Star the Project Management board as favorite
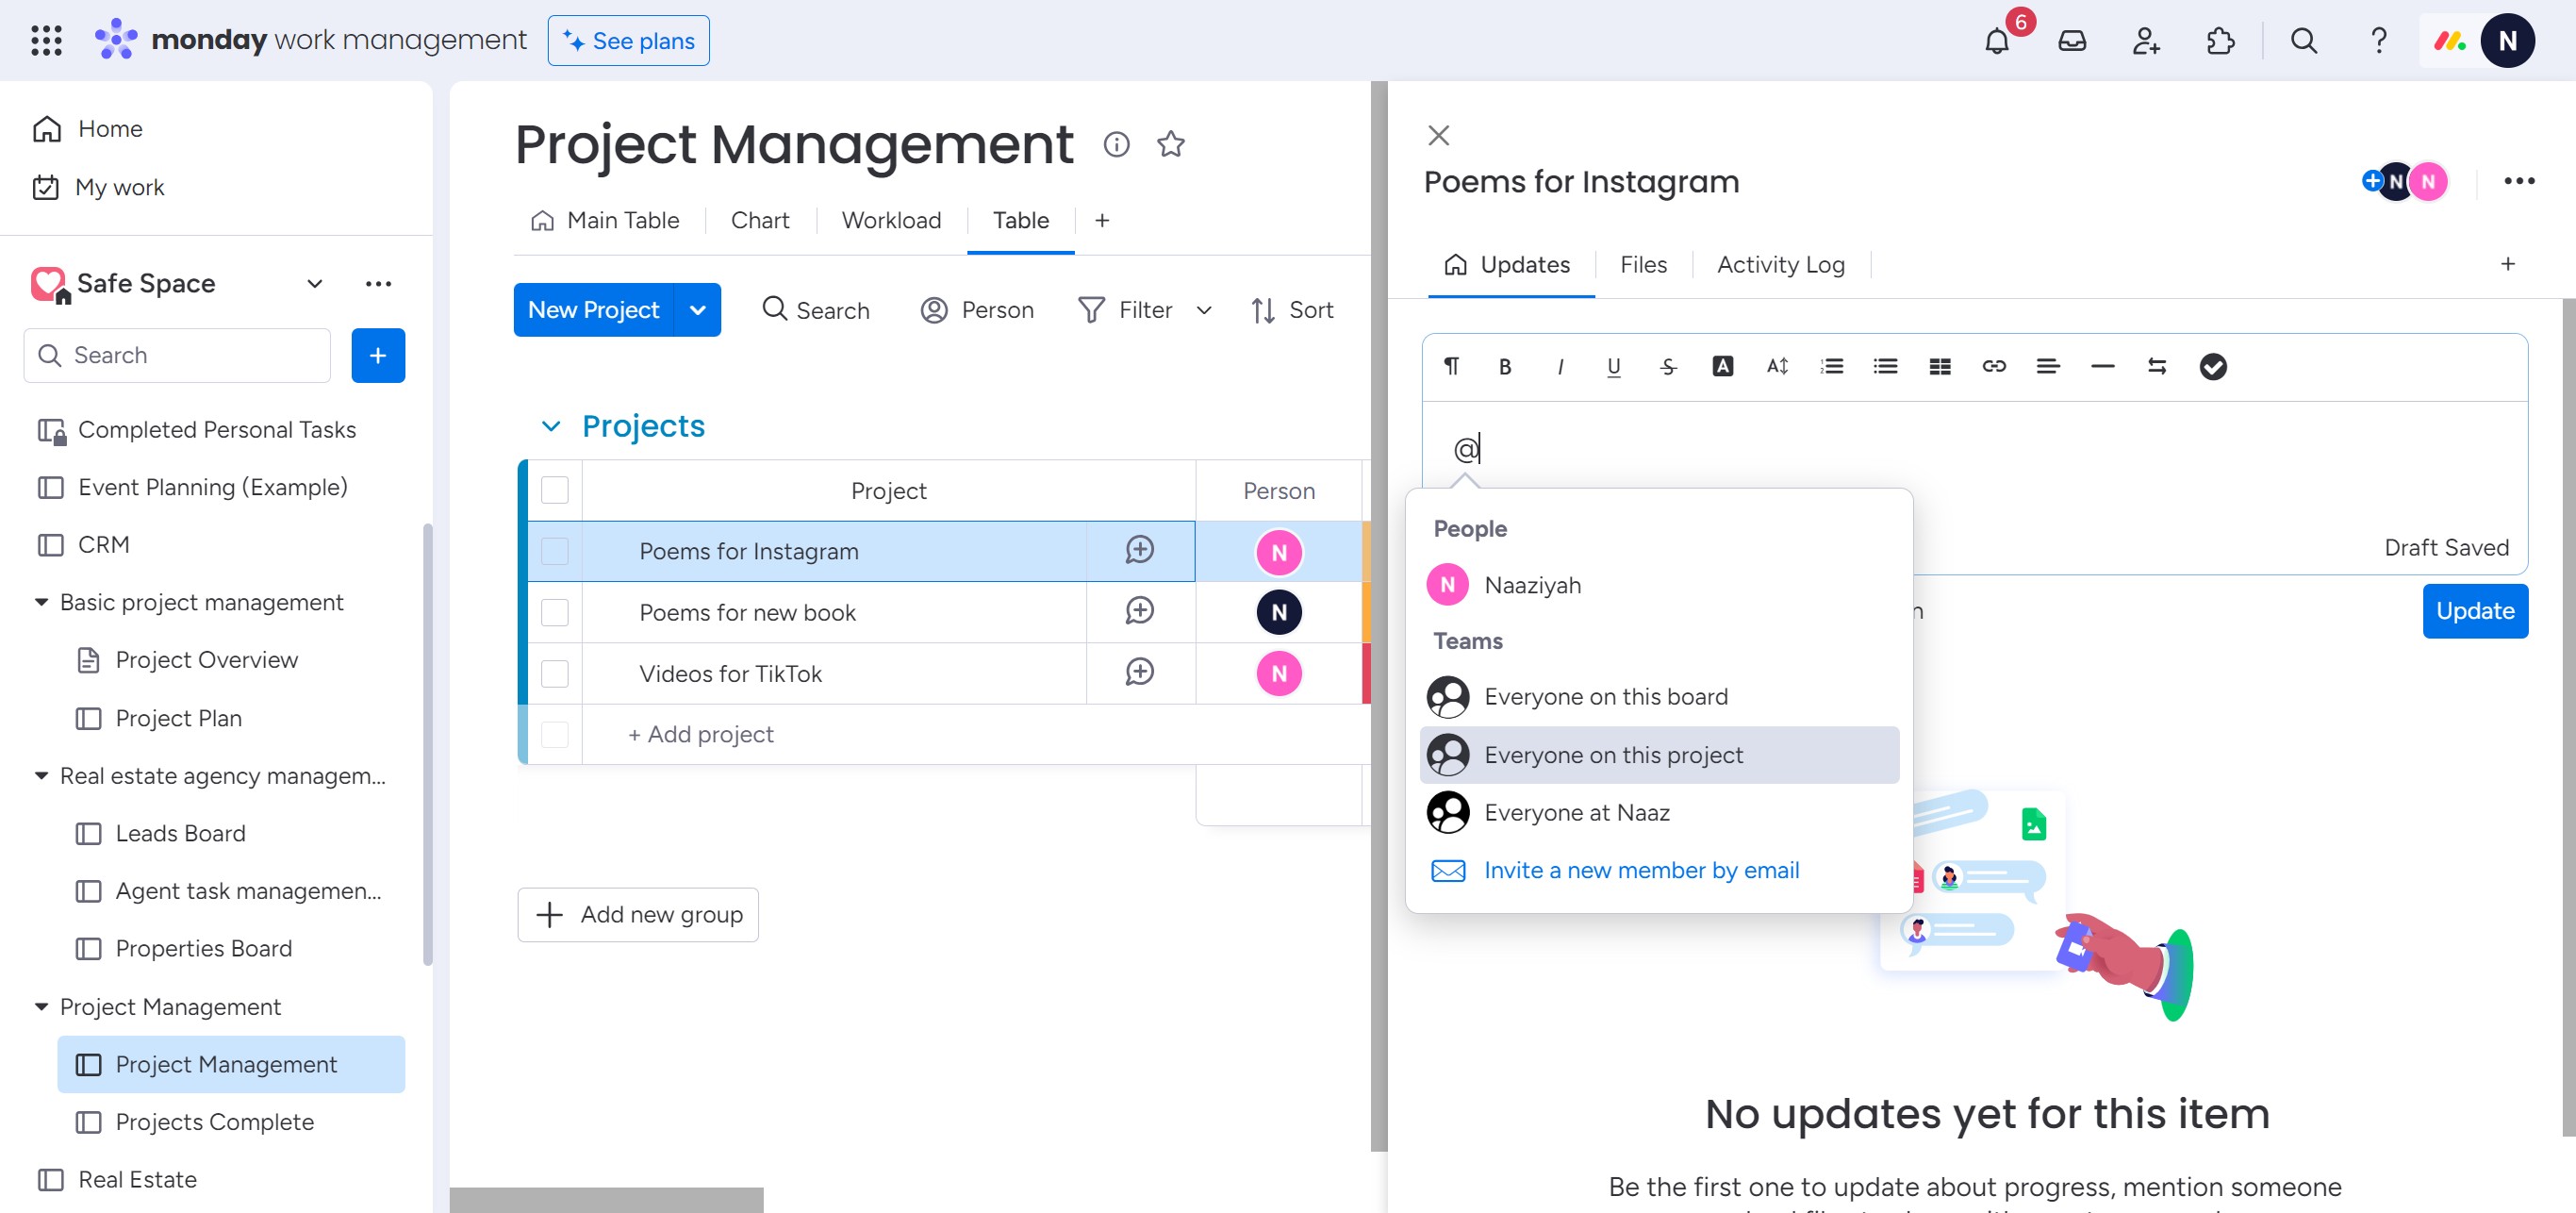The height and width of the screenshot is (1213, 2576). 1170,145
